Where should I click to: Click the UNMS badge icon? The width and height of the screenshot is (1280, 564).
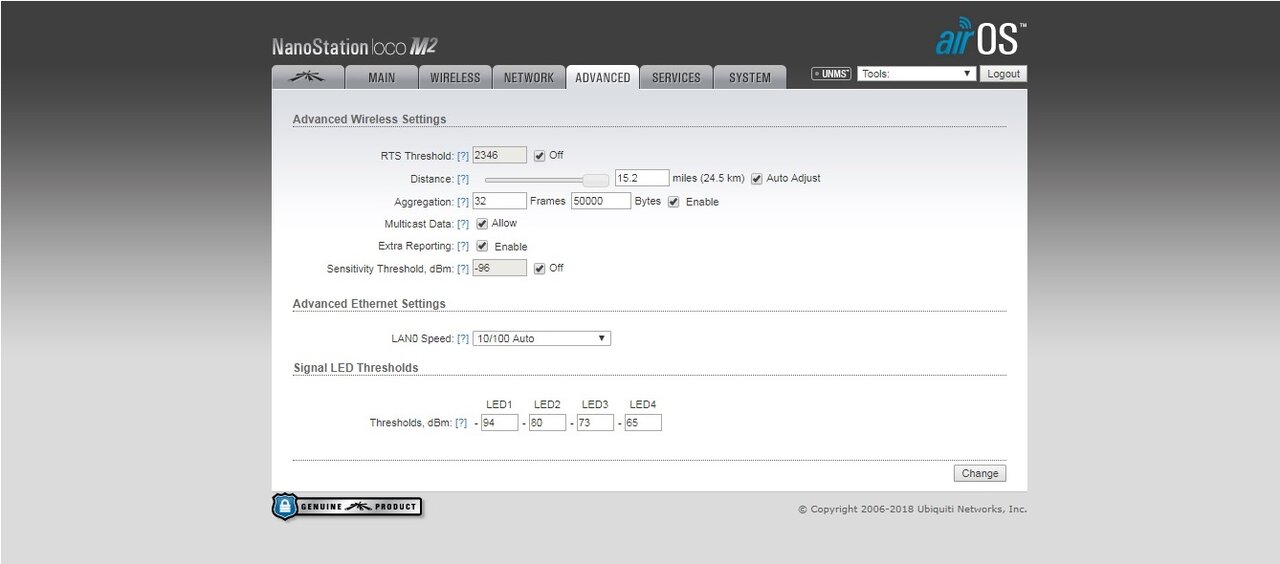pos(831,74)
